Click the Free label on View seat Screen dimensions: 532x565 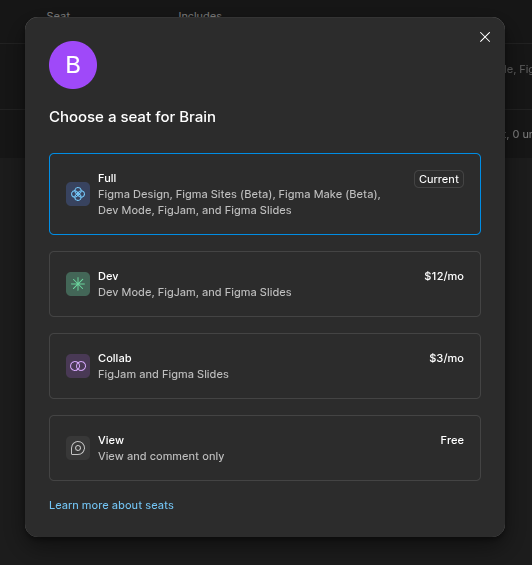(452, 440)
